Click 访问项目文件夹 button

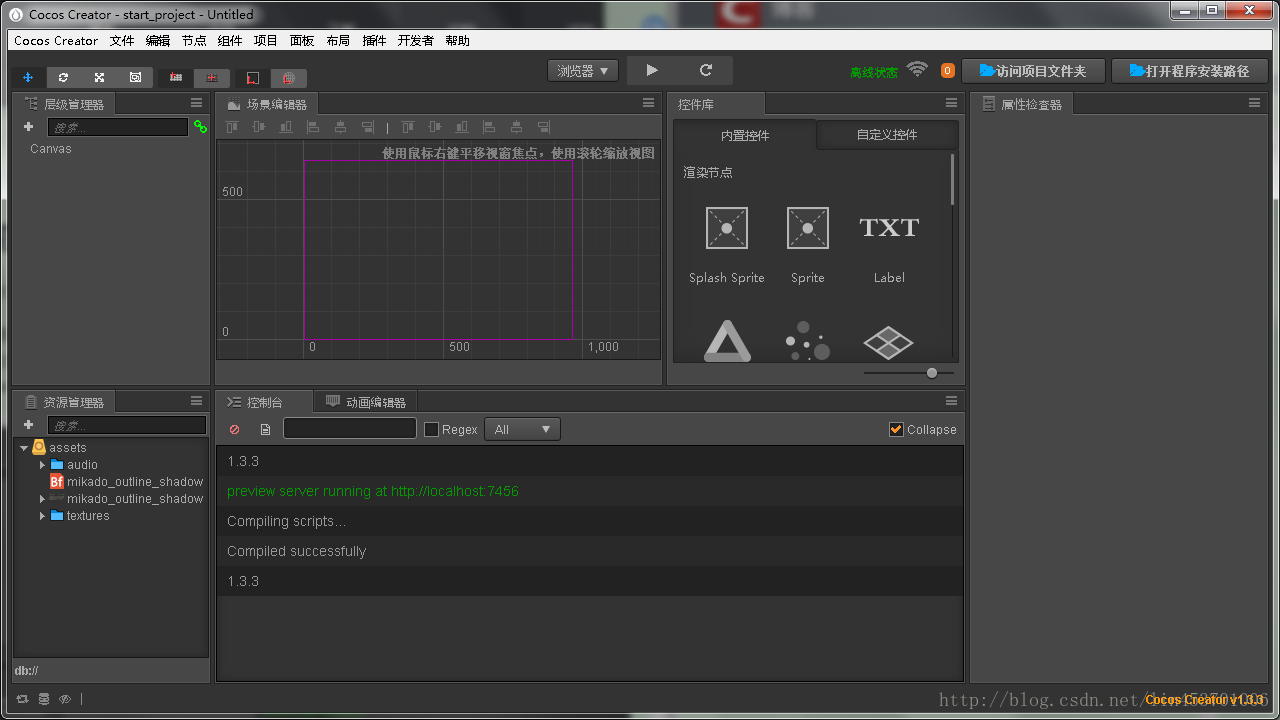[1033, 71]
